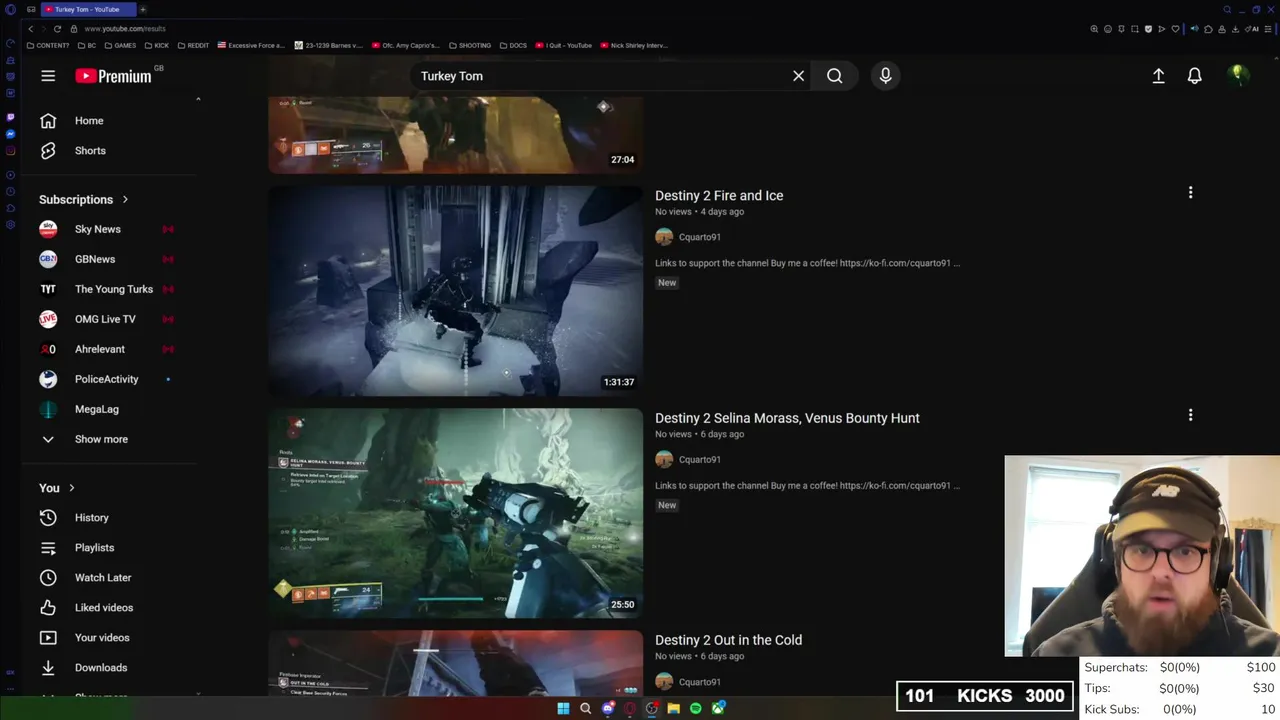
Task: Open the Destiny 2 Fire and Ice title
Action: pyautogui.click(x=719, y=196)
